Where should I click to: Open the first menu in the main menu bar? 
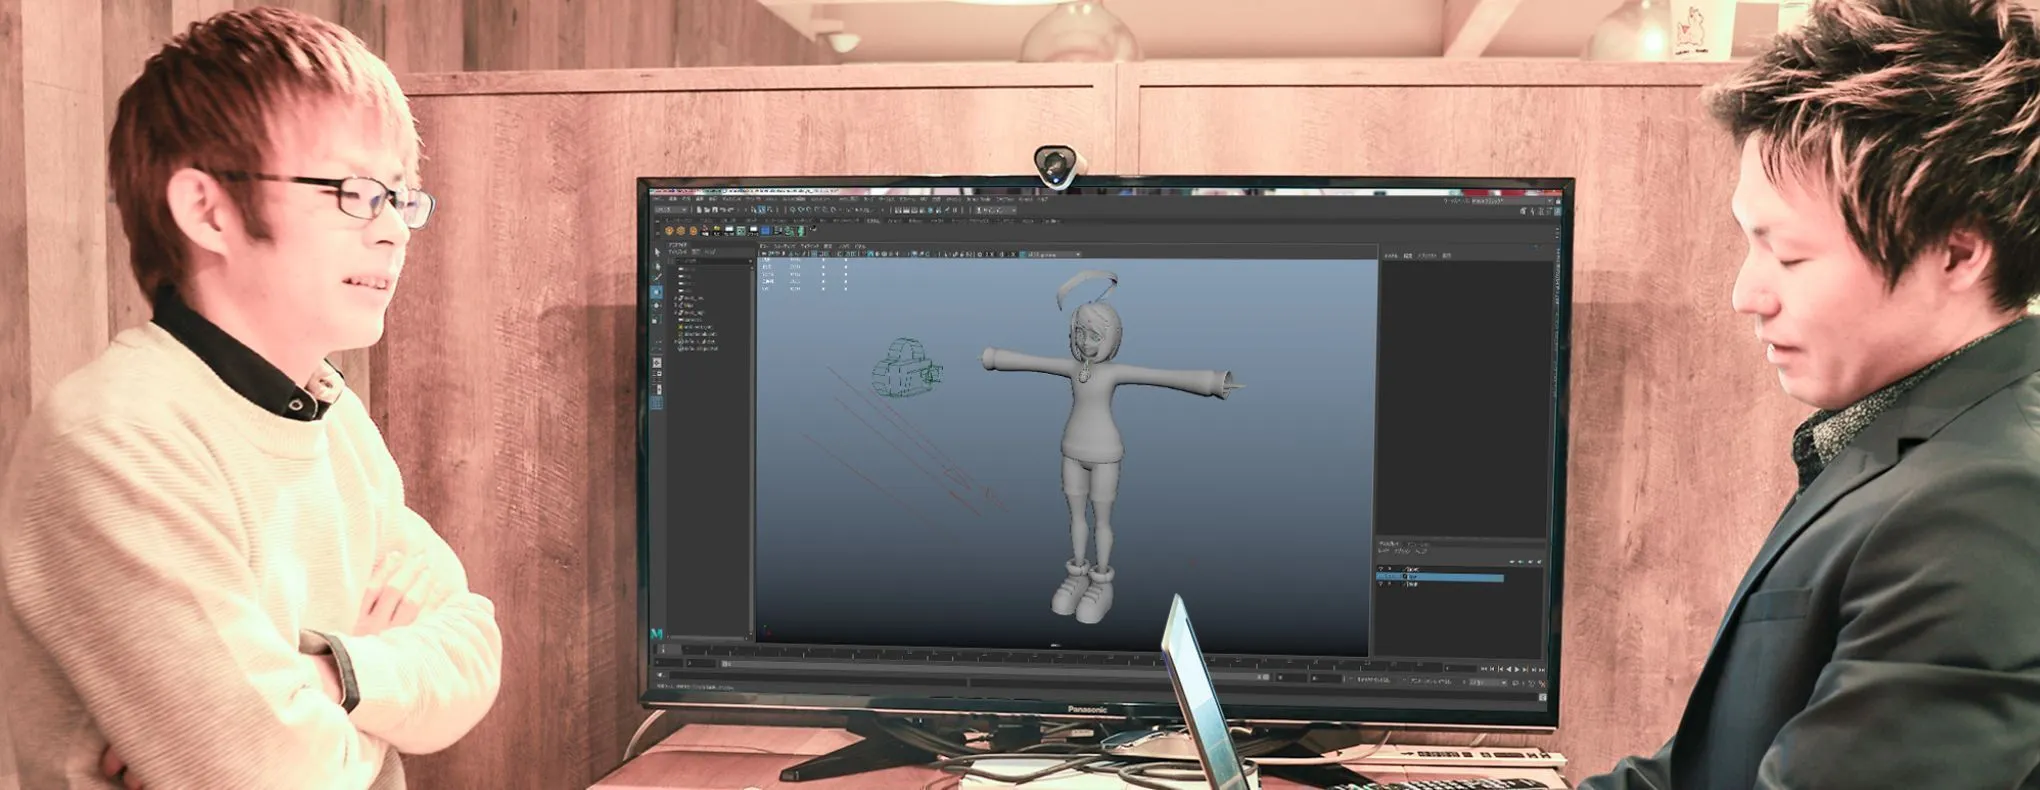tap(658, 199)
